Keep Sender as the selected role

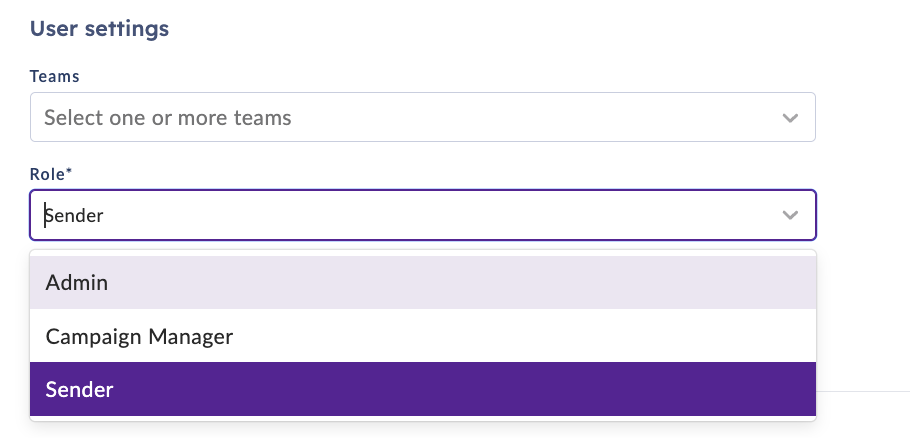click(x=423, y=389)
